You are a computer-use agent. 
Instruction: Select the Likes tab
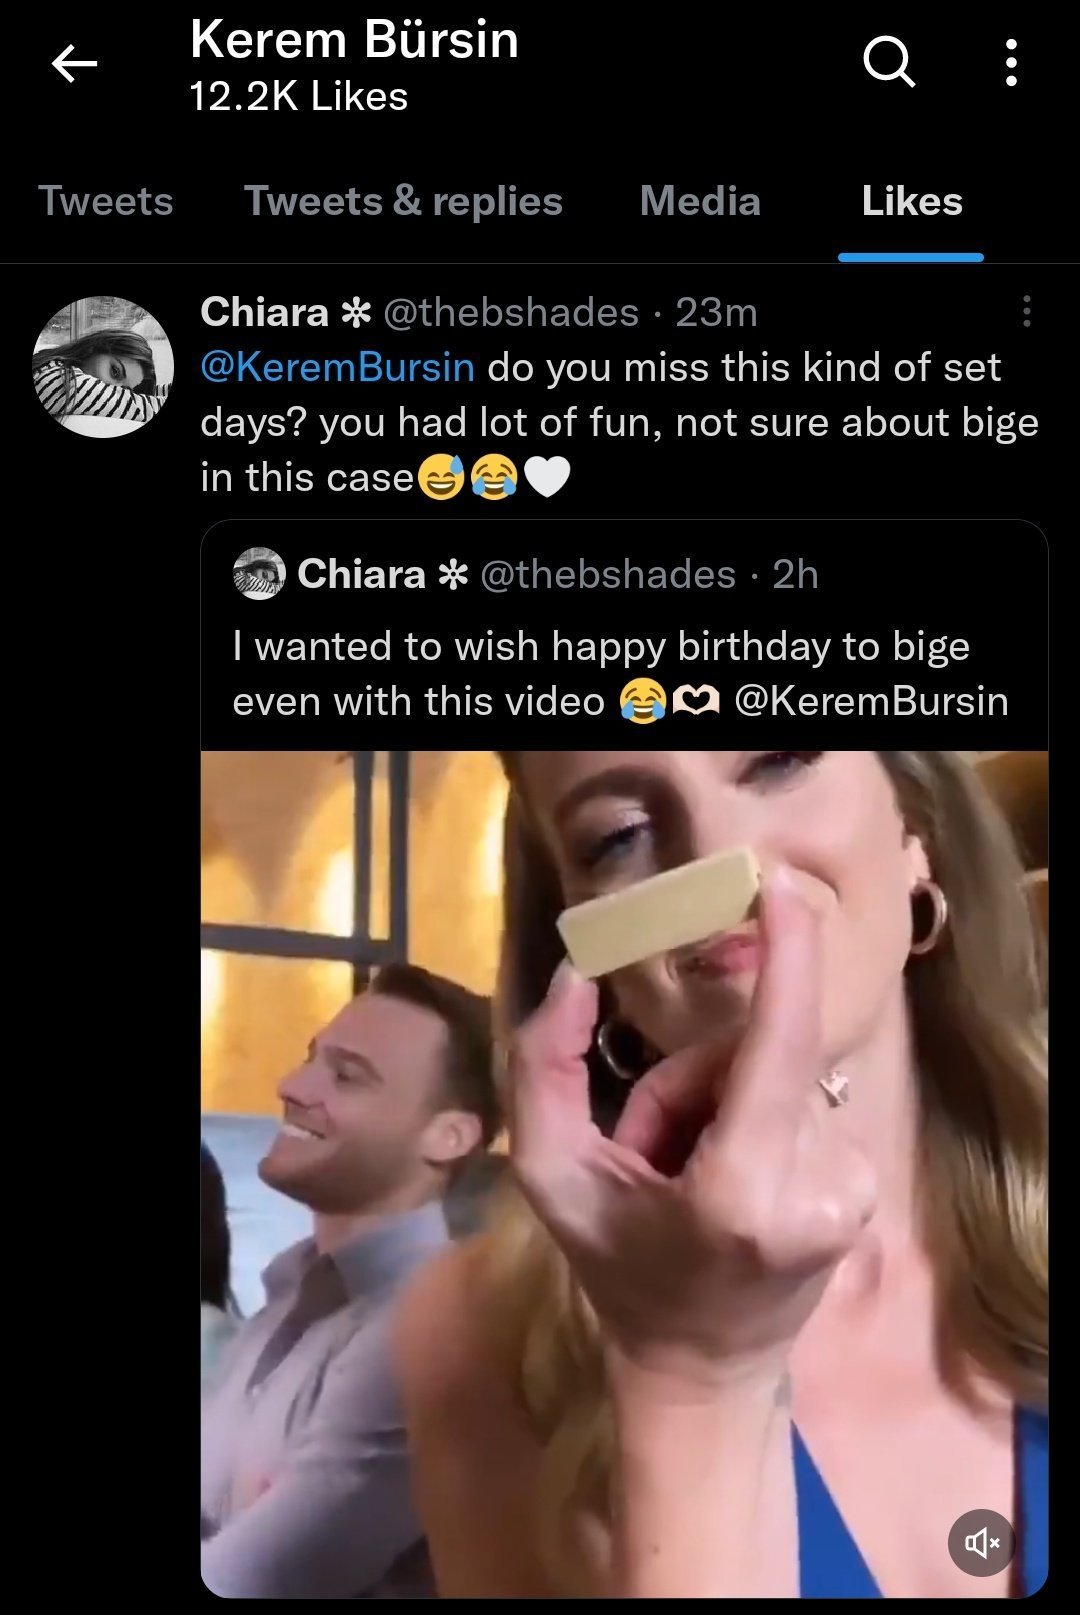911,201
